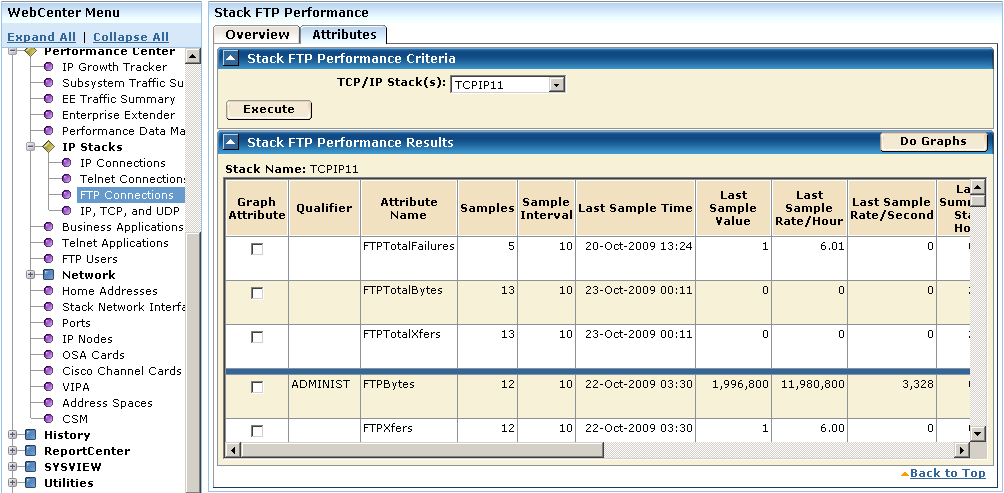Click the Telnet Connections bullet icon

click(x=67, y=179)
